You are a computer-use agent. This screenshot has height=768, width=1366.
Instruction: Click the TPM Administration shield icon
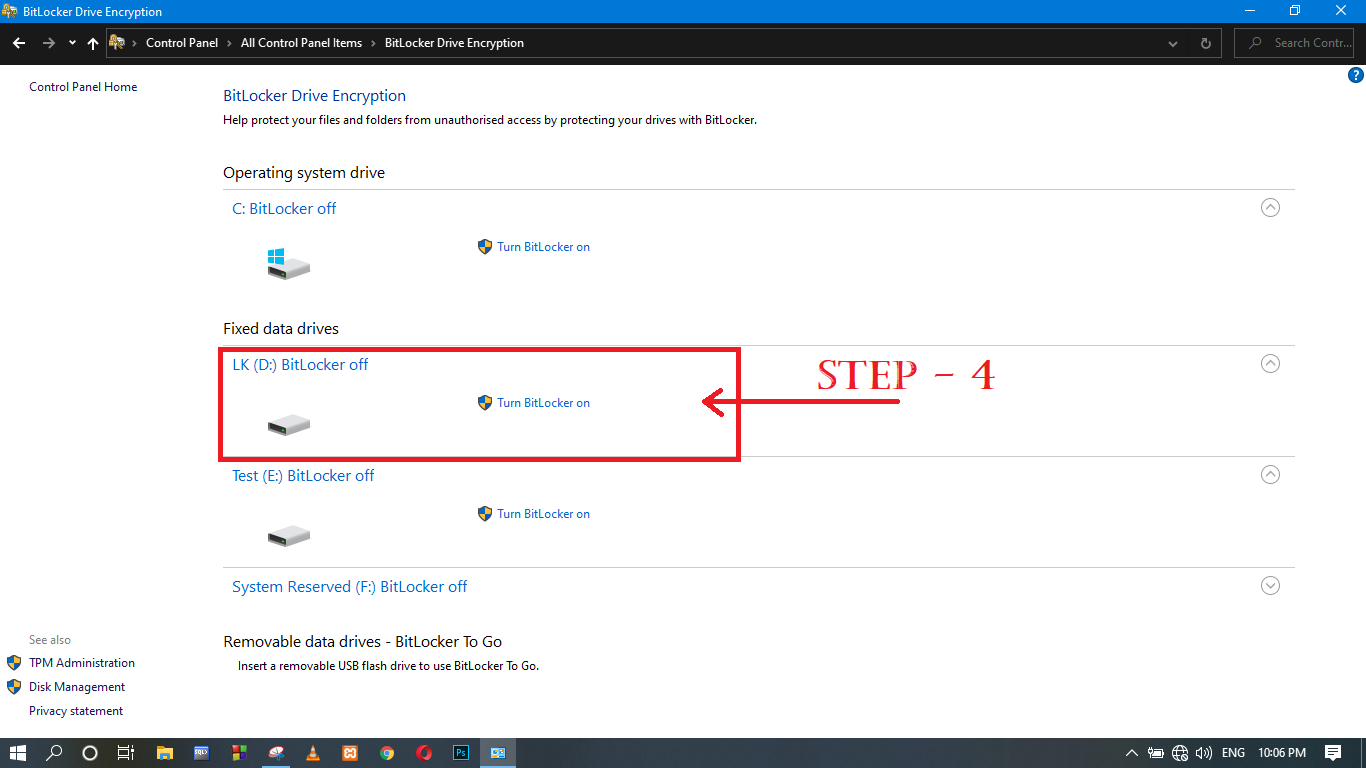pos(14,663)
